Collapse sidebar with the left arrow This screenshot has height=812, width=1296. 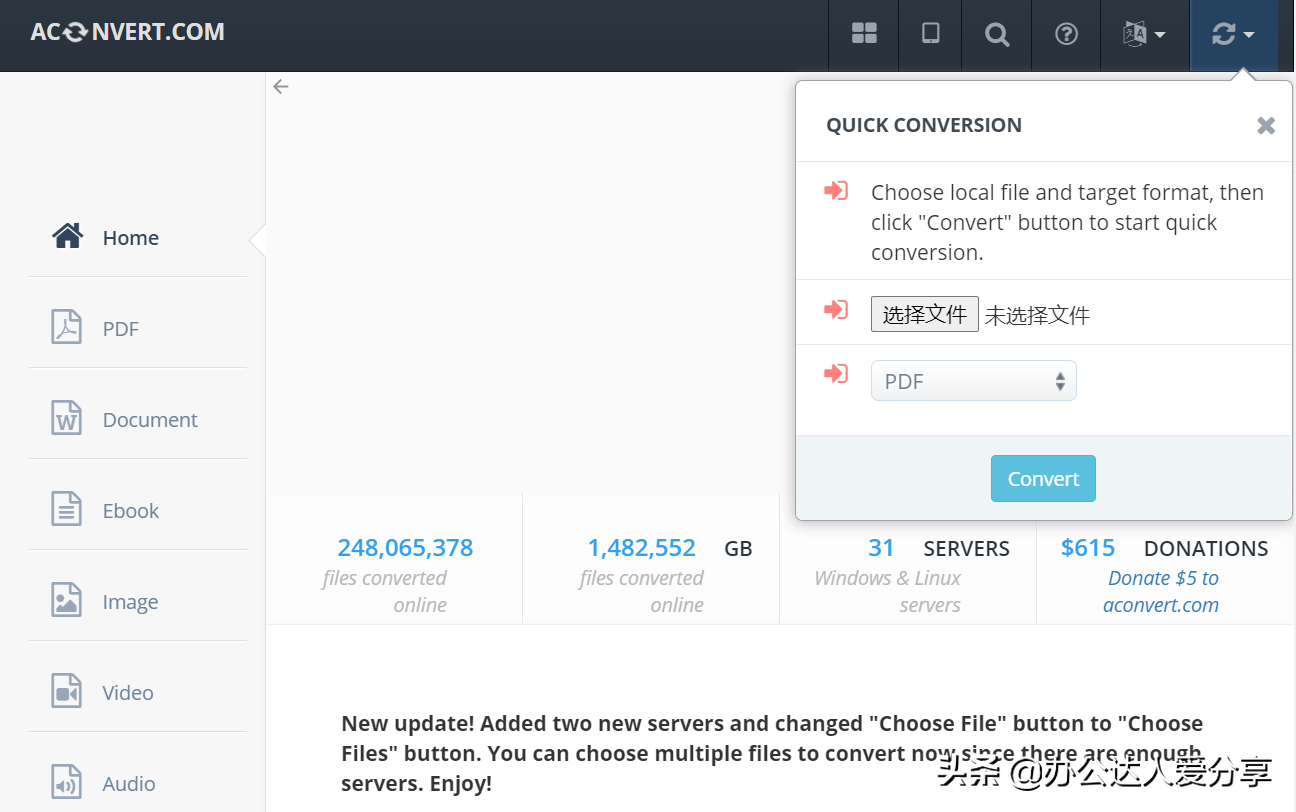281,86
